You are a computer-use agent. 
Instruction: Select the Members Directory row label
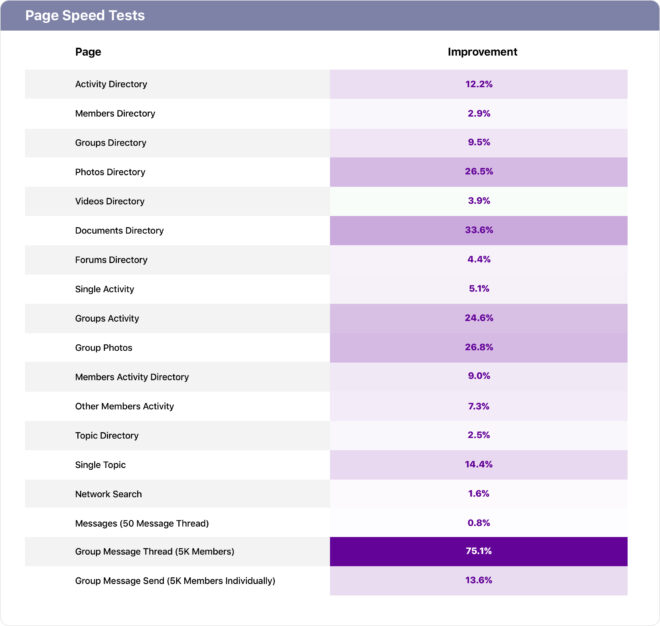(x=115, y=113)
